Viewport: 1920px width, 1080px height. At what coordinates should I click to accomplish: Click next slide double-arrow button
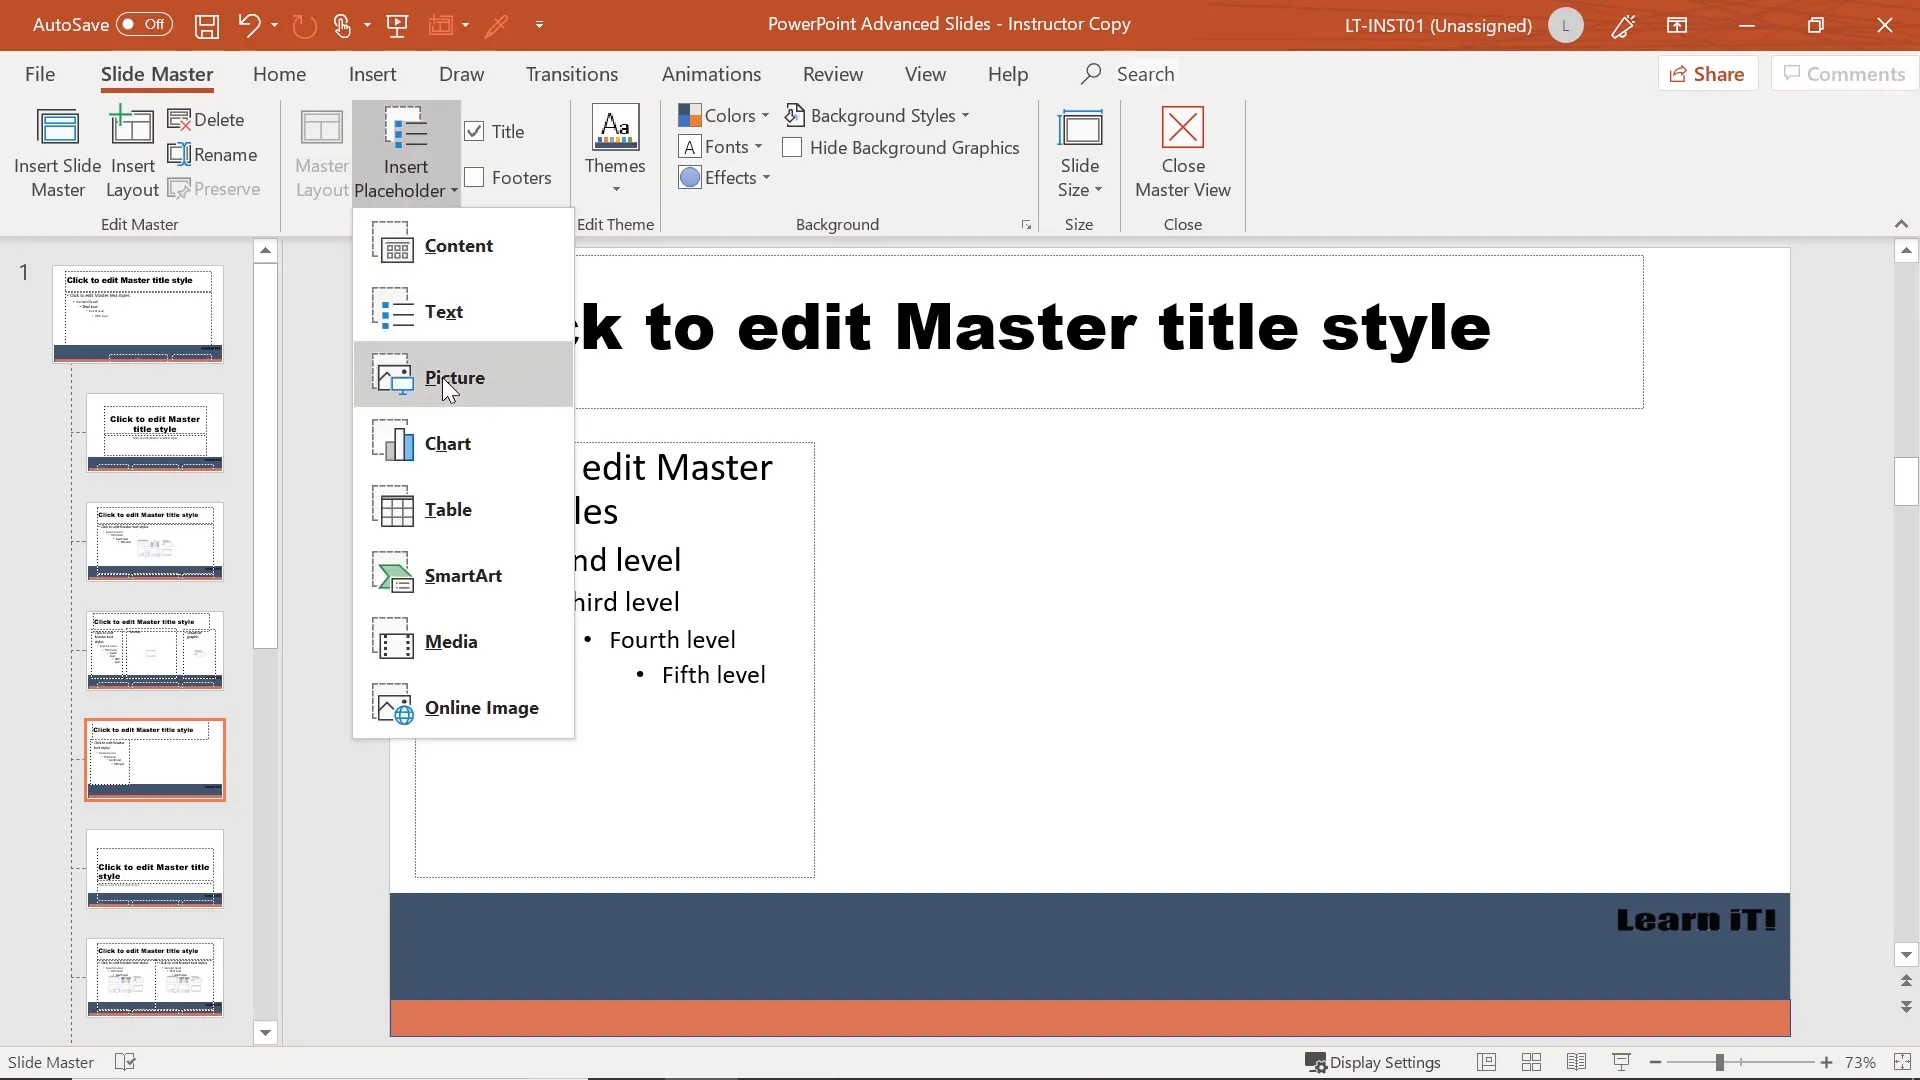pos(1906,1007)
